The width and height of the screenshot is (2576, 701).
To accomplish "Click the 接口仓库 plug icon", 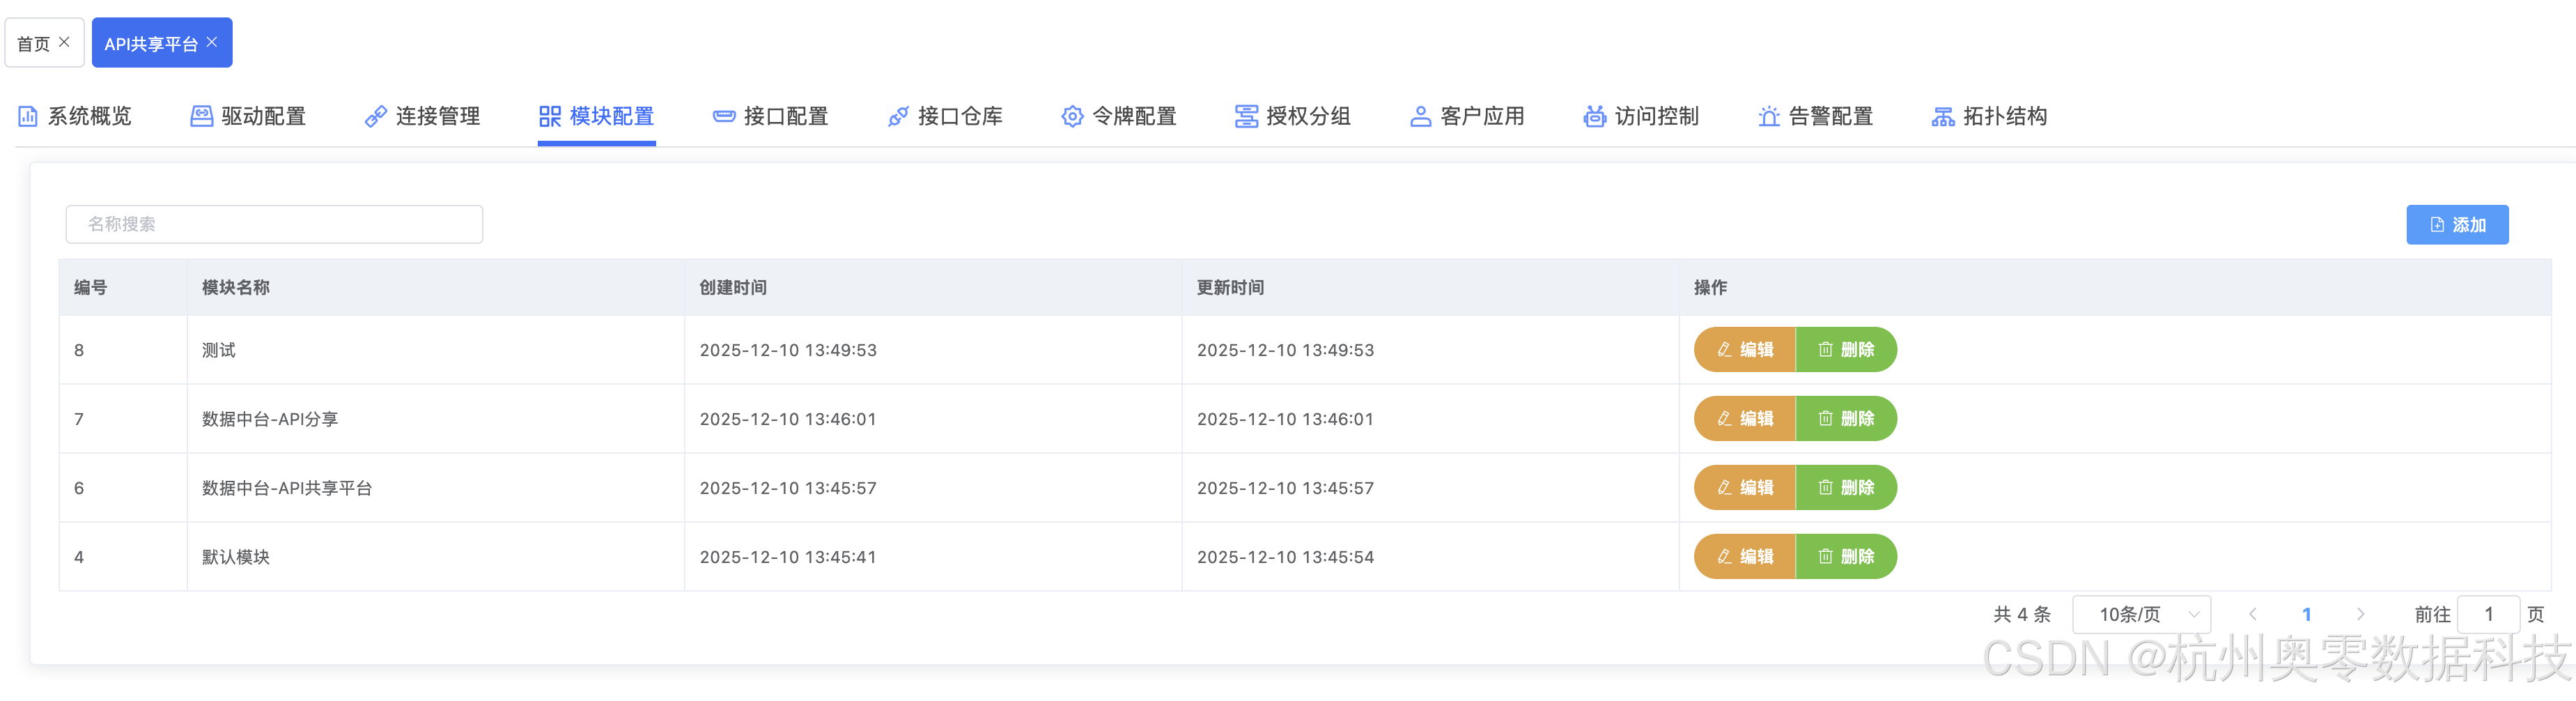I will (898, 116).
